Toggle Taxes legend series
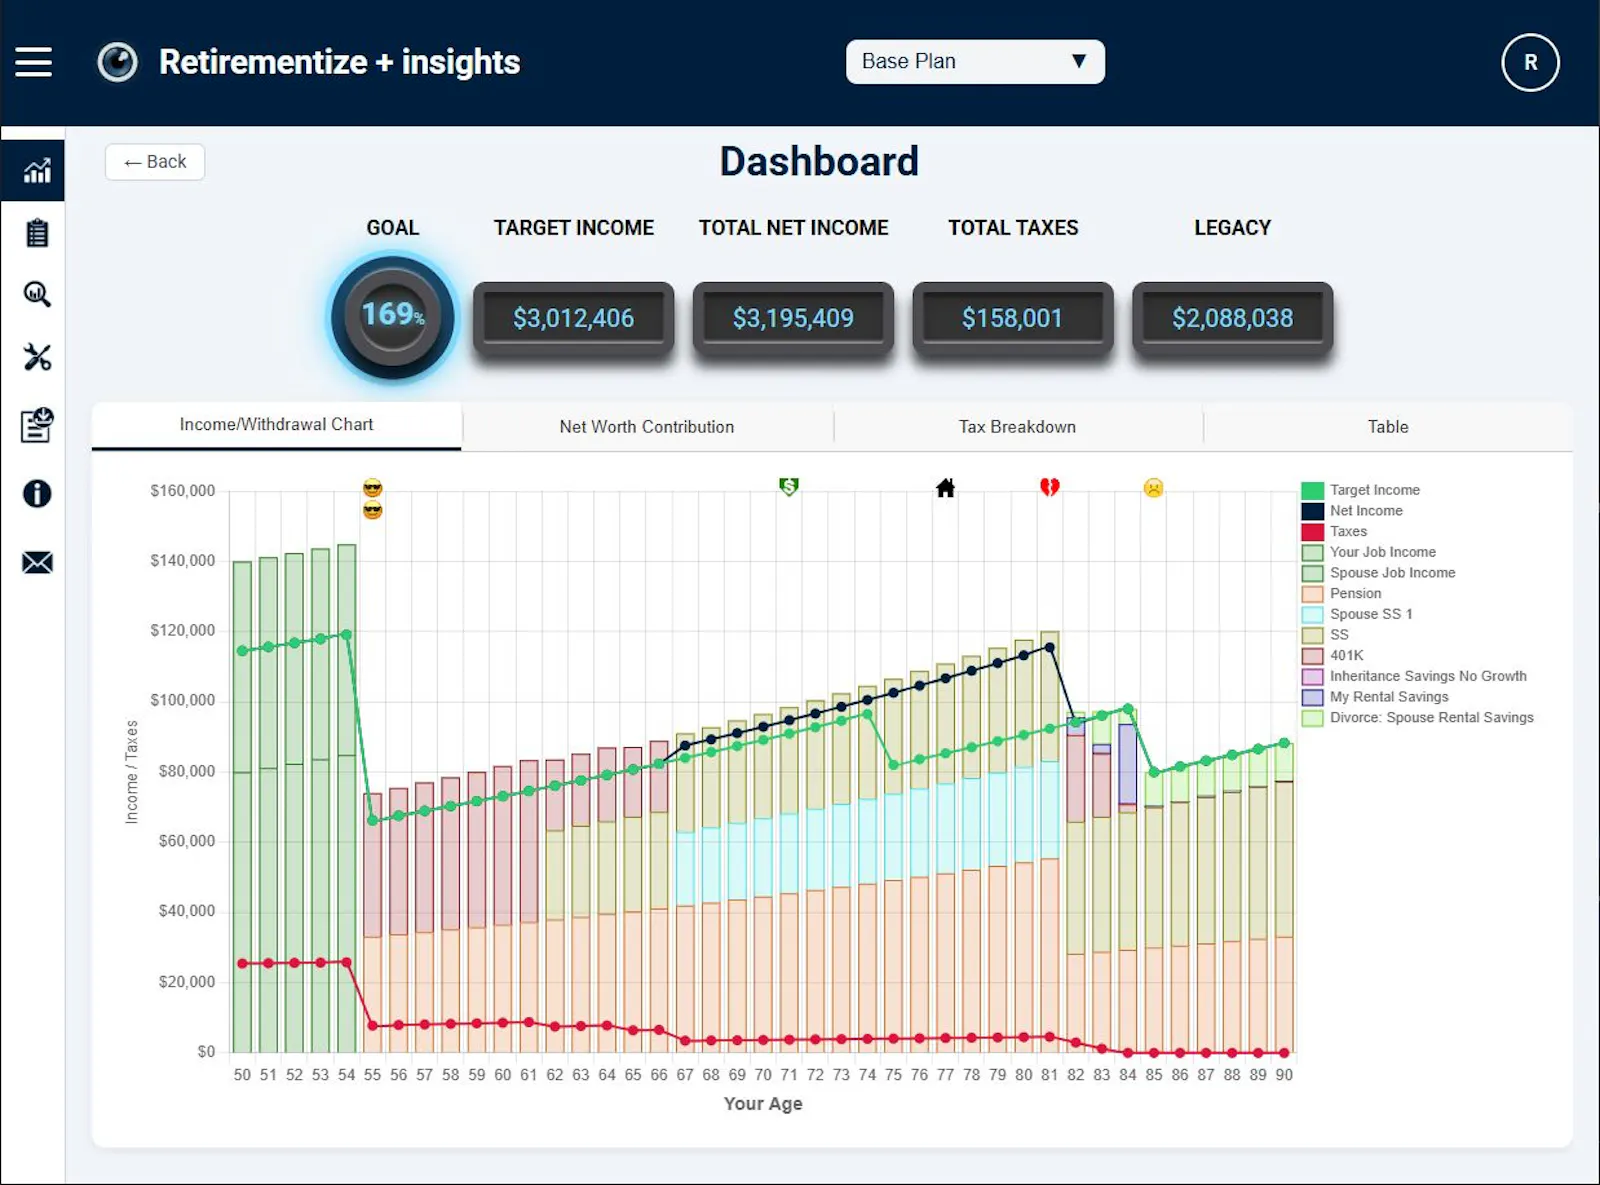Screen dimensions: 1600x1185 click(1334, 532)
